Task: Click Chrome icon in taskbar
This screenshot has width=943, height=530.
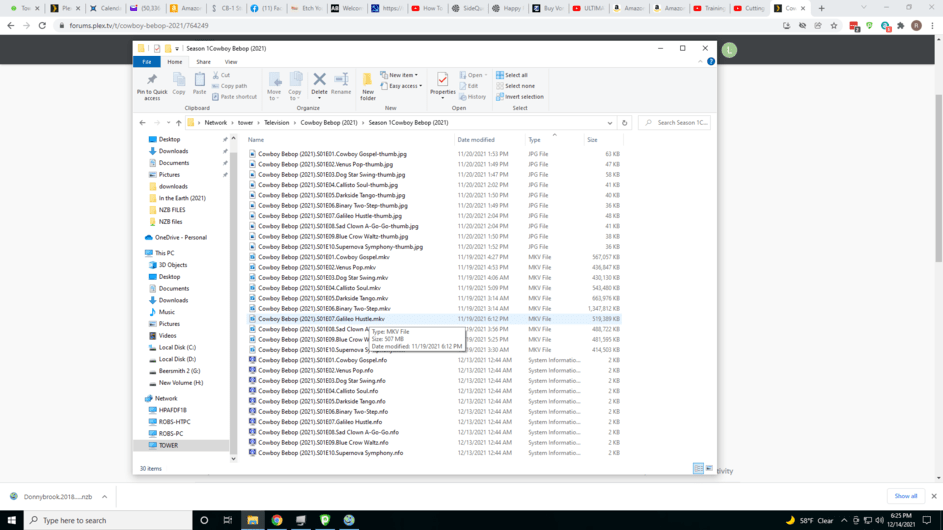Action: [277, 520]
